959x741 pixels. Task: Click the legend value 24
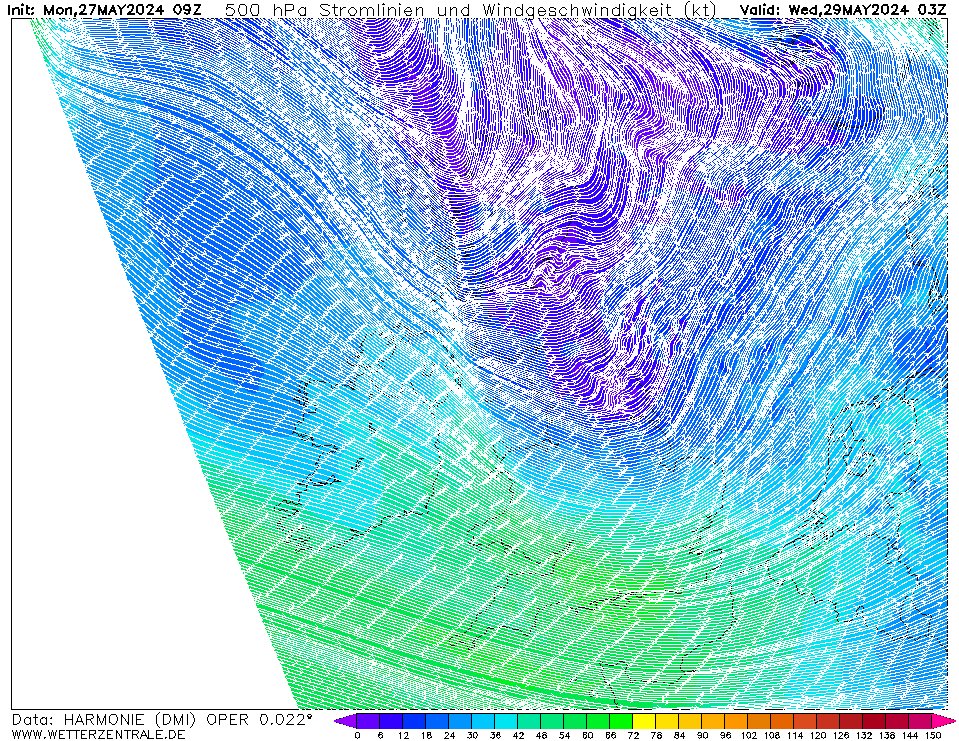click(449, 735)
